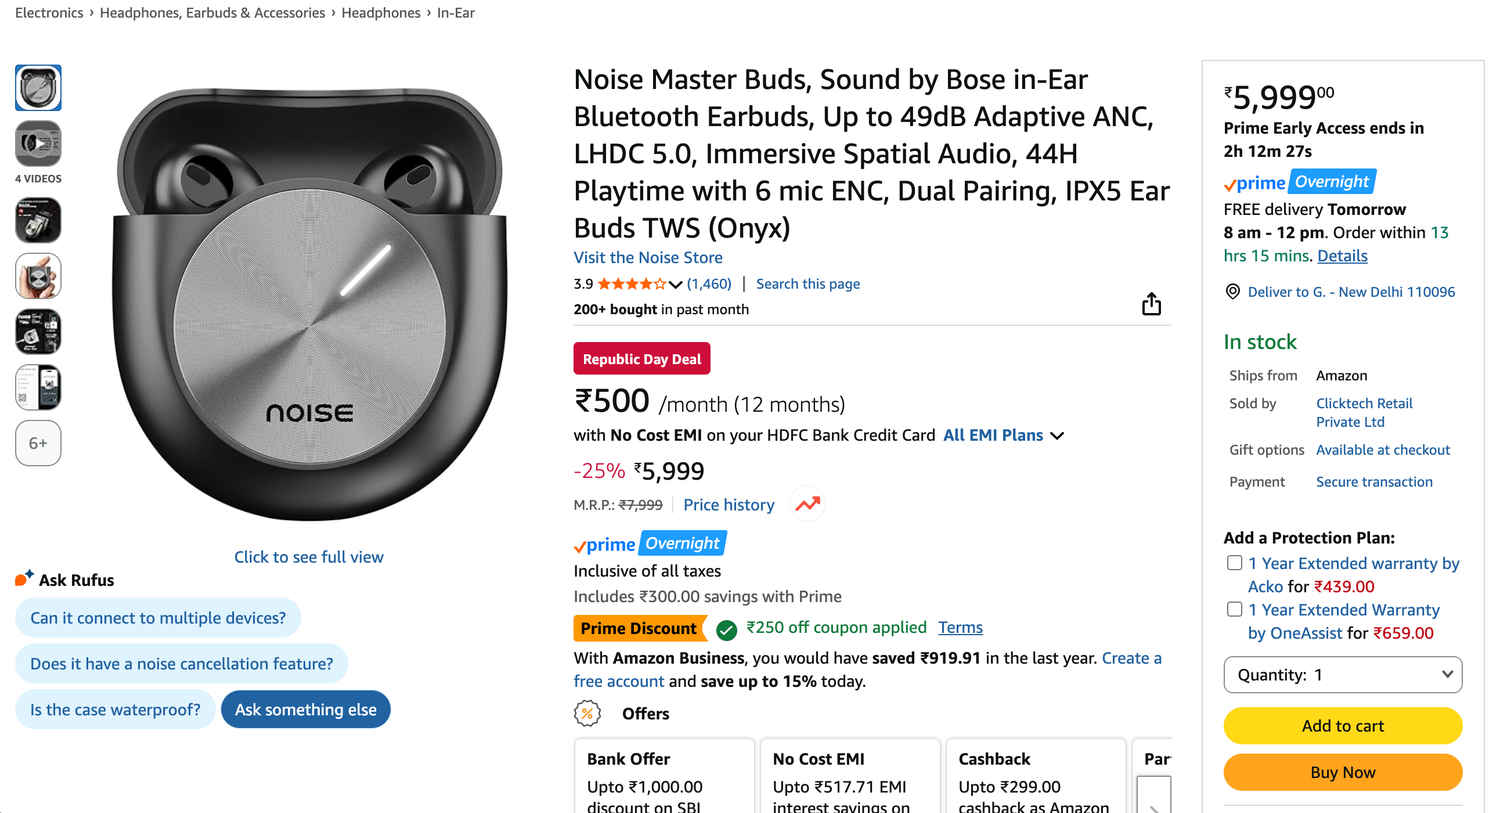
Task: Open the price history trend icon
Action: point(808,505)
